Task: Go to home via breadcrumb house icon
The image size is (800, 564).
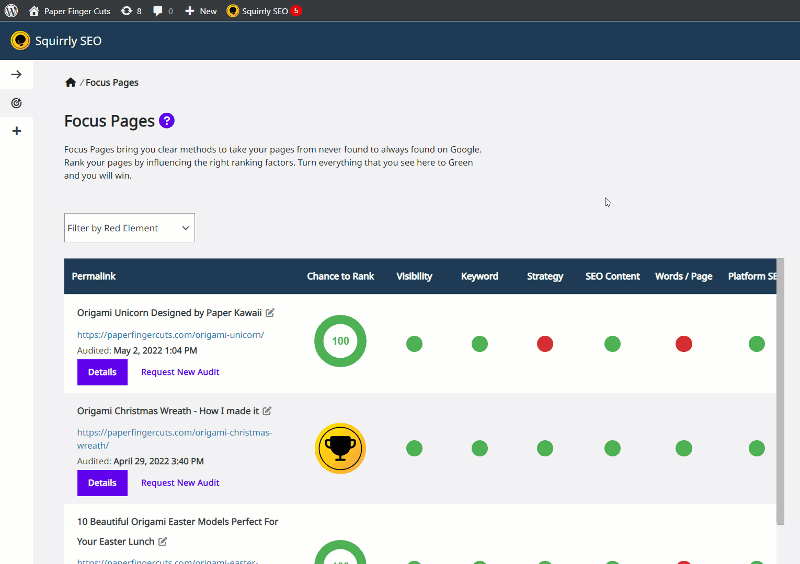Action: (70, 82)
